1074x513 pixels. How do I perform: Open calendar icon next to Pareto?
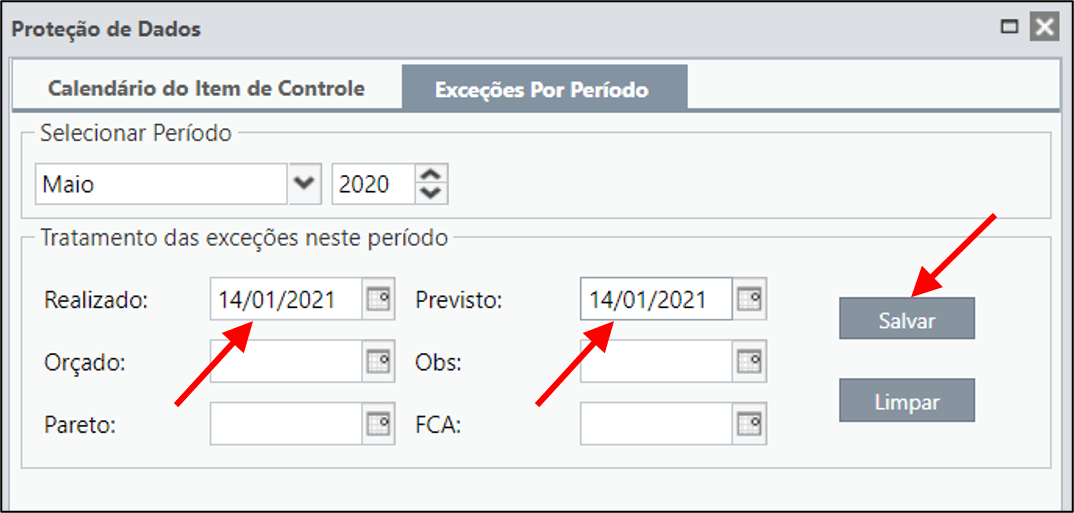378,424
